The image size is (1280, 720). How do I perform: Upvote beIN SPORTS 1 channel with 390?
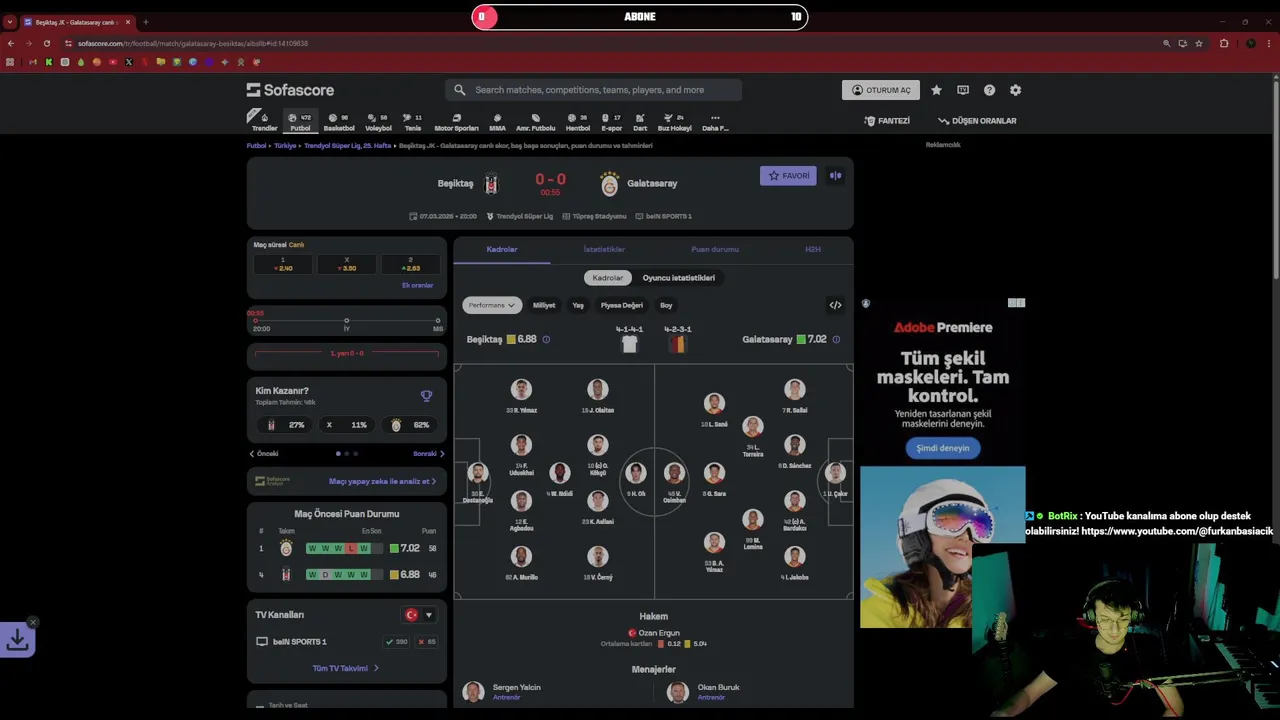396,642
